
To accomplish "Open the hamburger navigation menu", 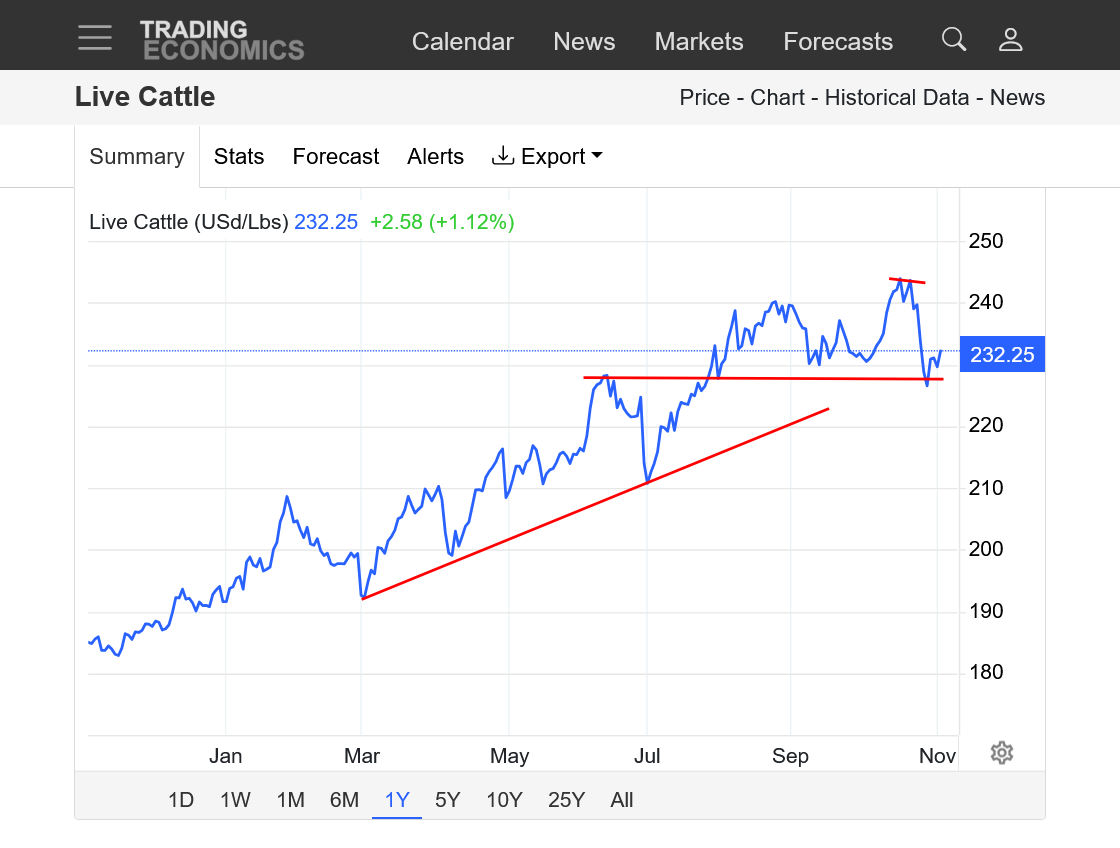I will [95, 37].
